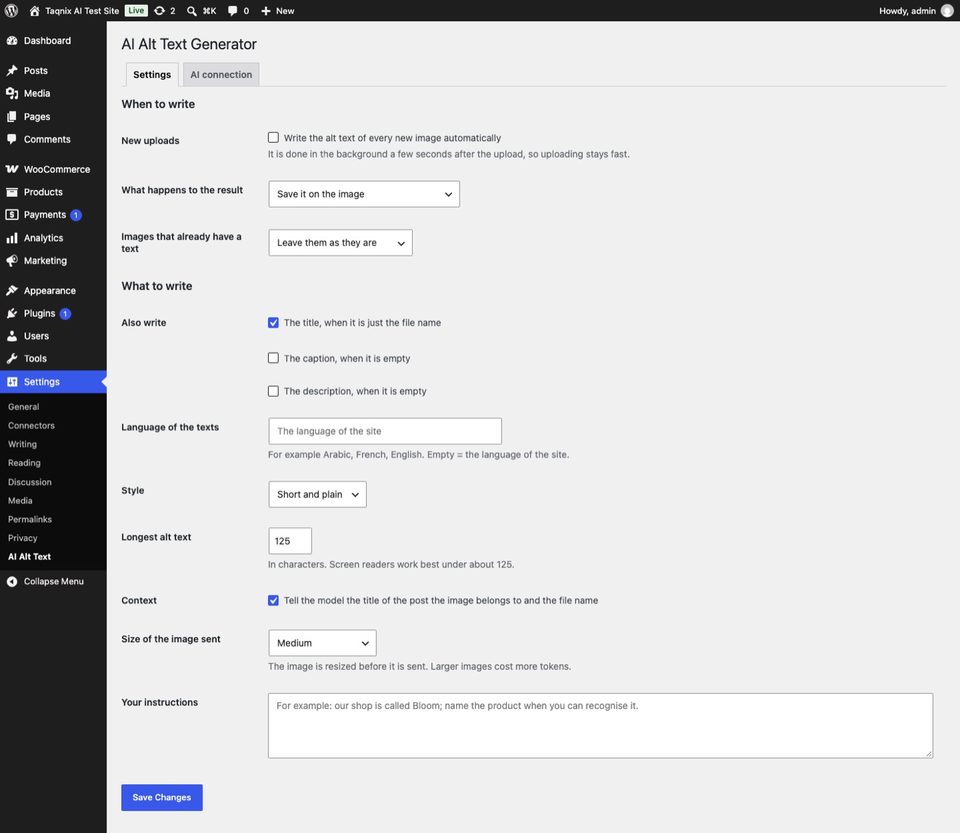Open the comments bubble icon in the admin bar

233,10
